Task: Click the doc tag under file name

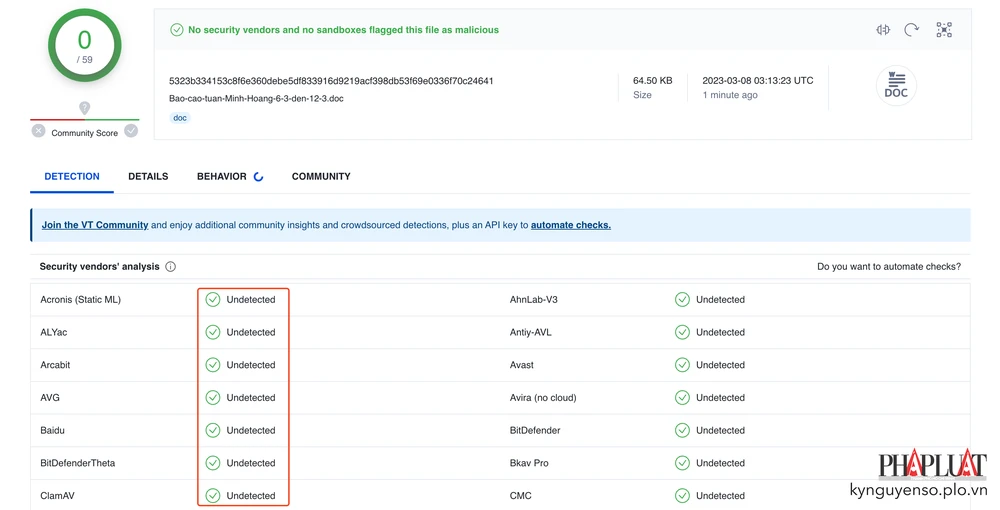Action: pyautogui.click(x=180, y=118)
